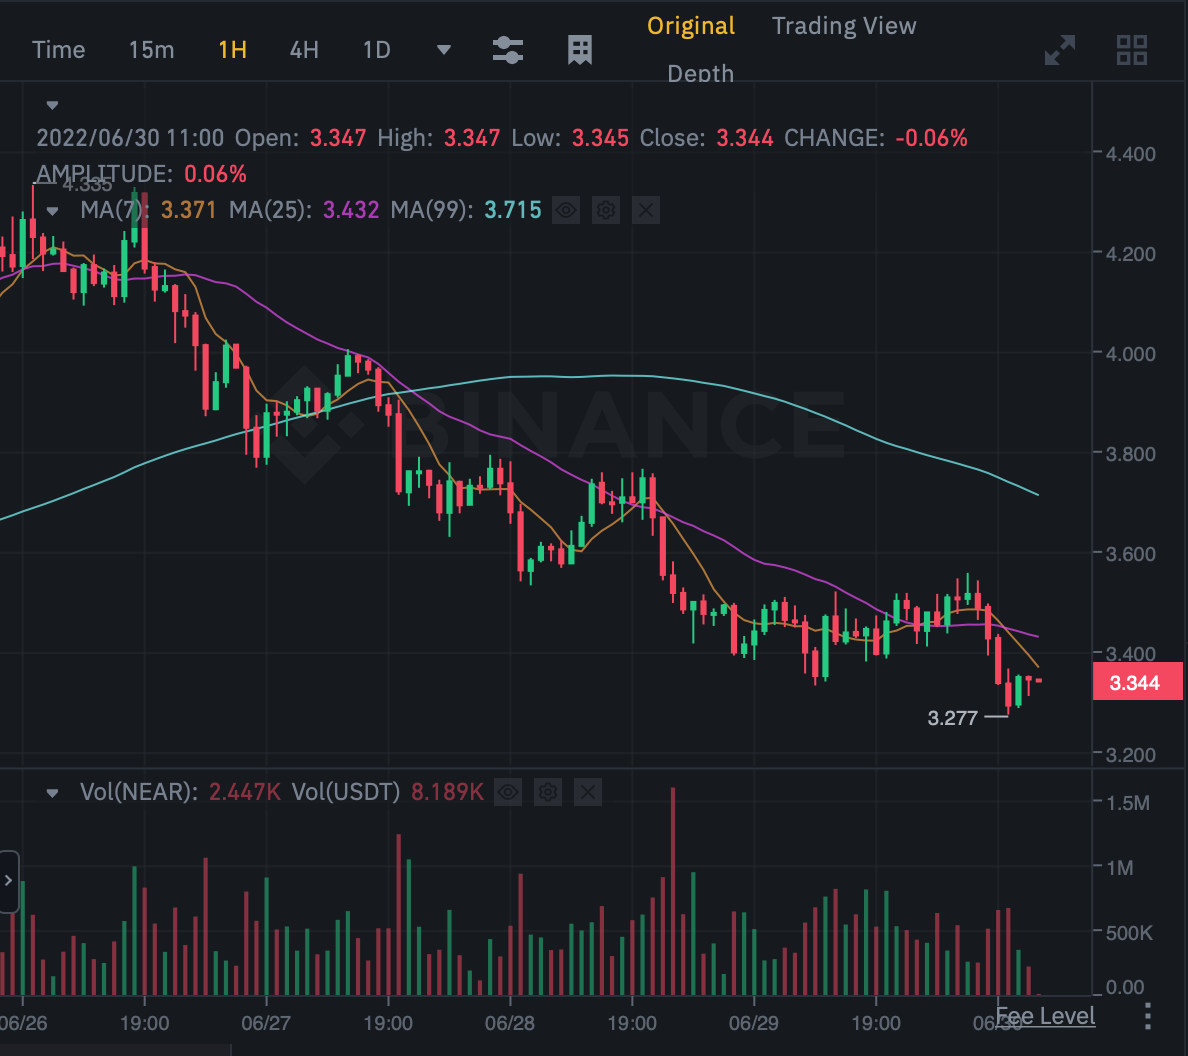
Task: Open the technical indicators settings icon
Action: (508, 50)
